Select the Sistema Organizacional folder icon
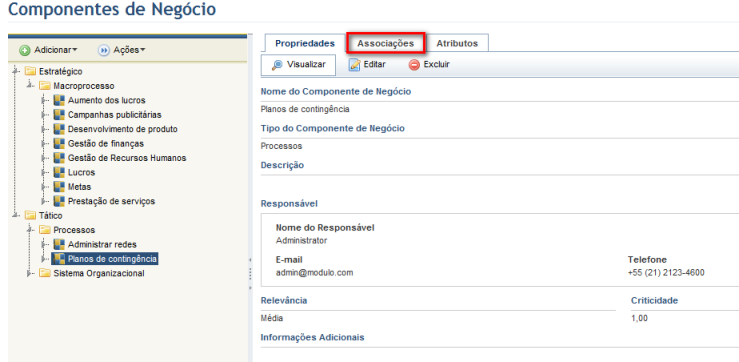 (45, 273)
